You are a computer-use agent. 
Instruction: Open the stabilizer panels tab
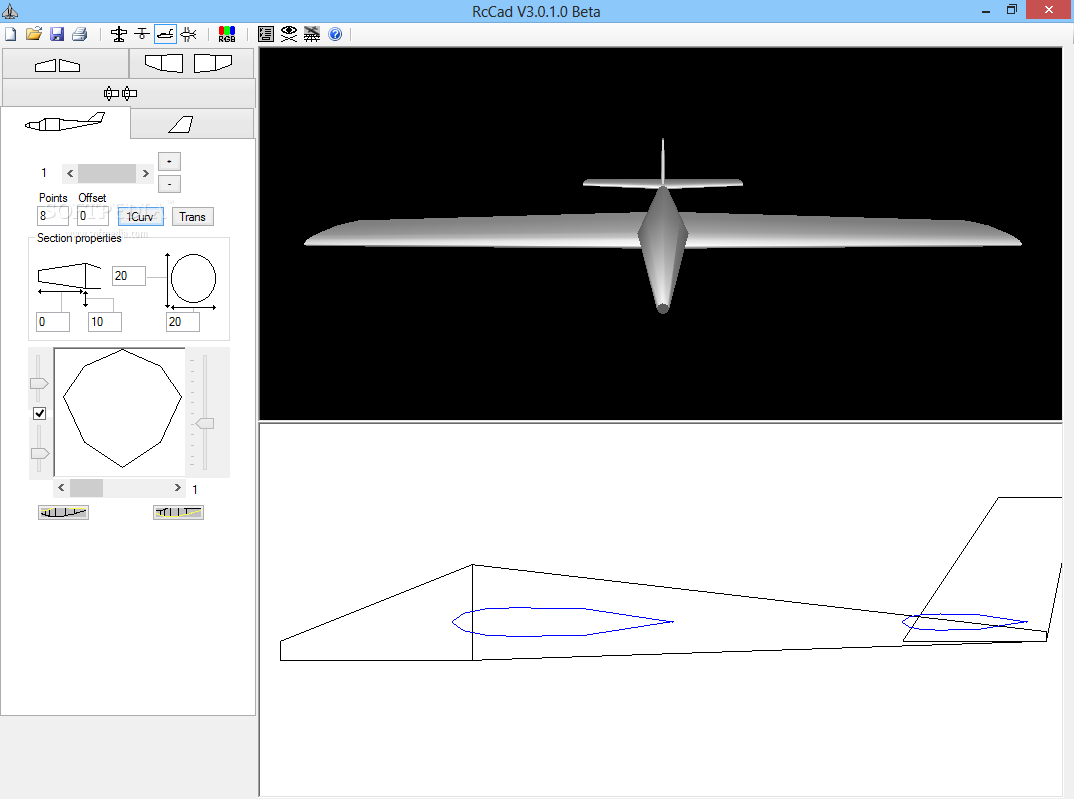click(x=191, y=64)
